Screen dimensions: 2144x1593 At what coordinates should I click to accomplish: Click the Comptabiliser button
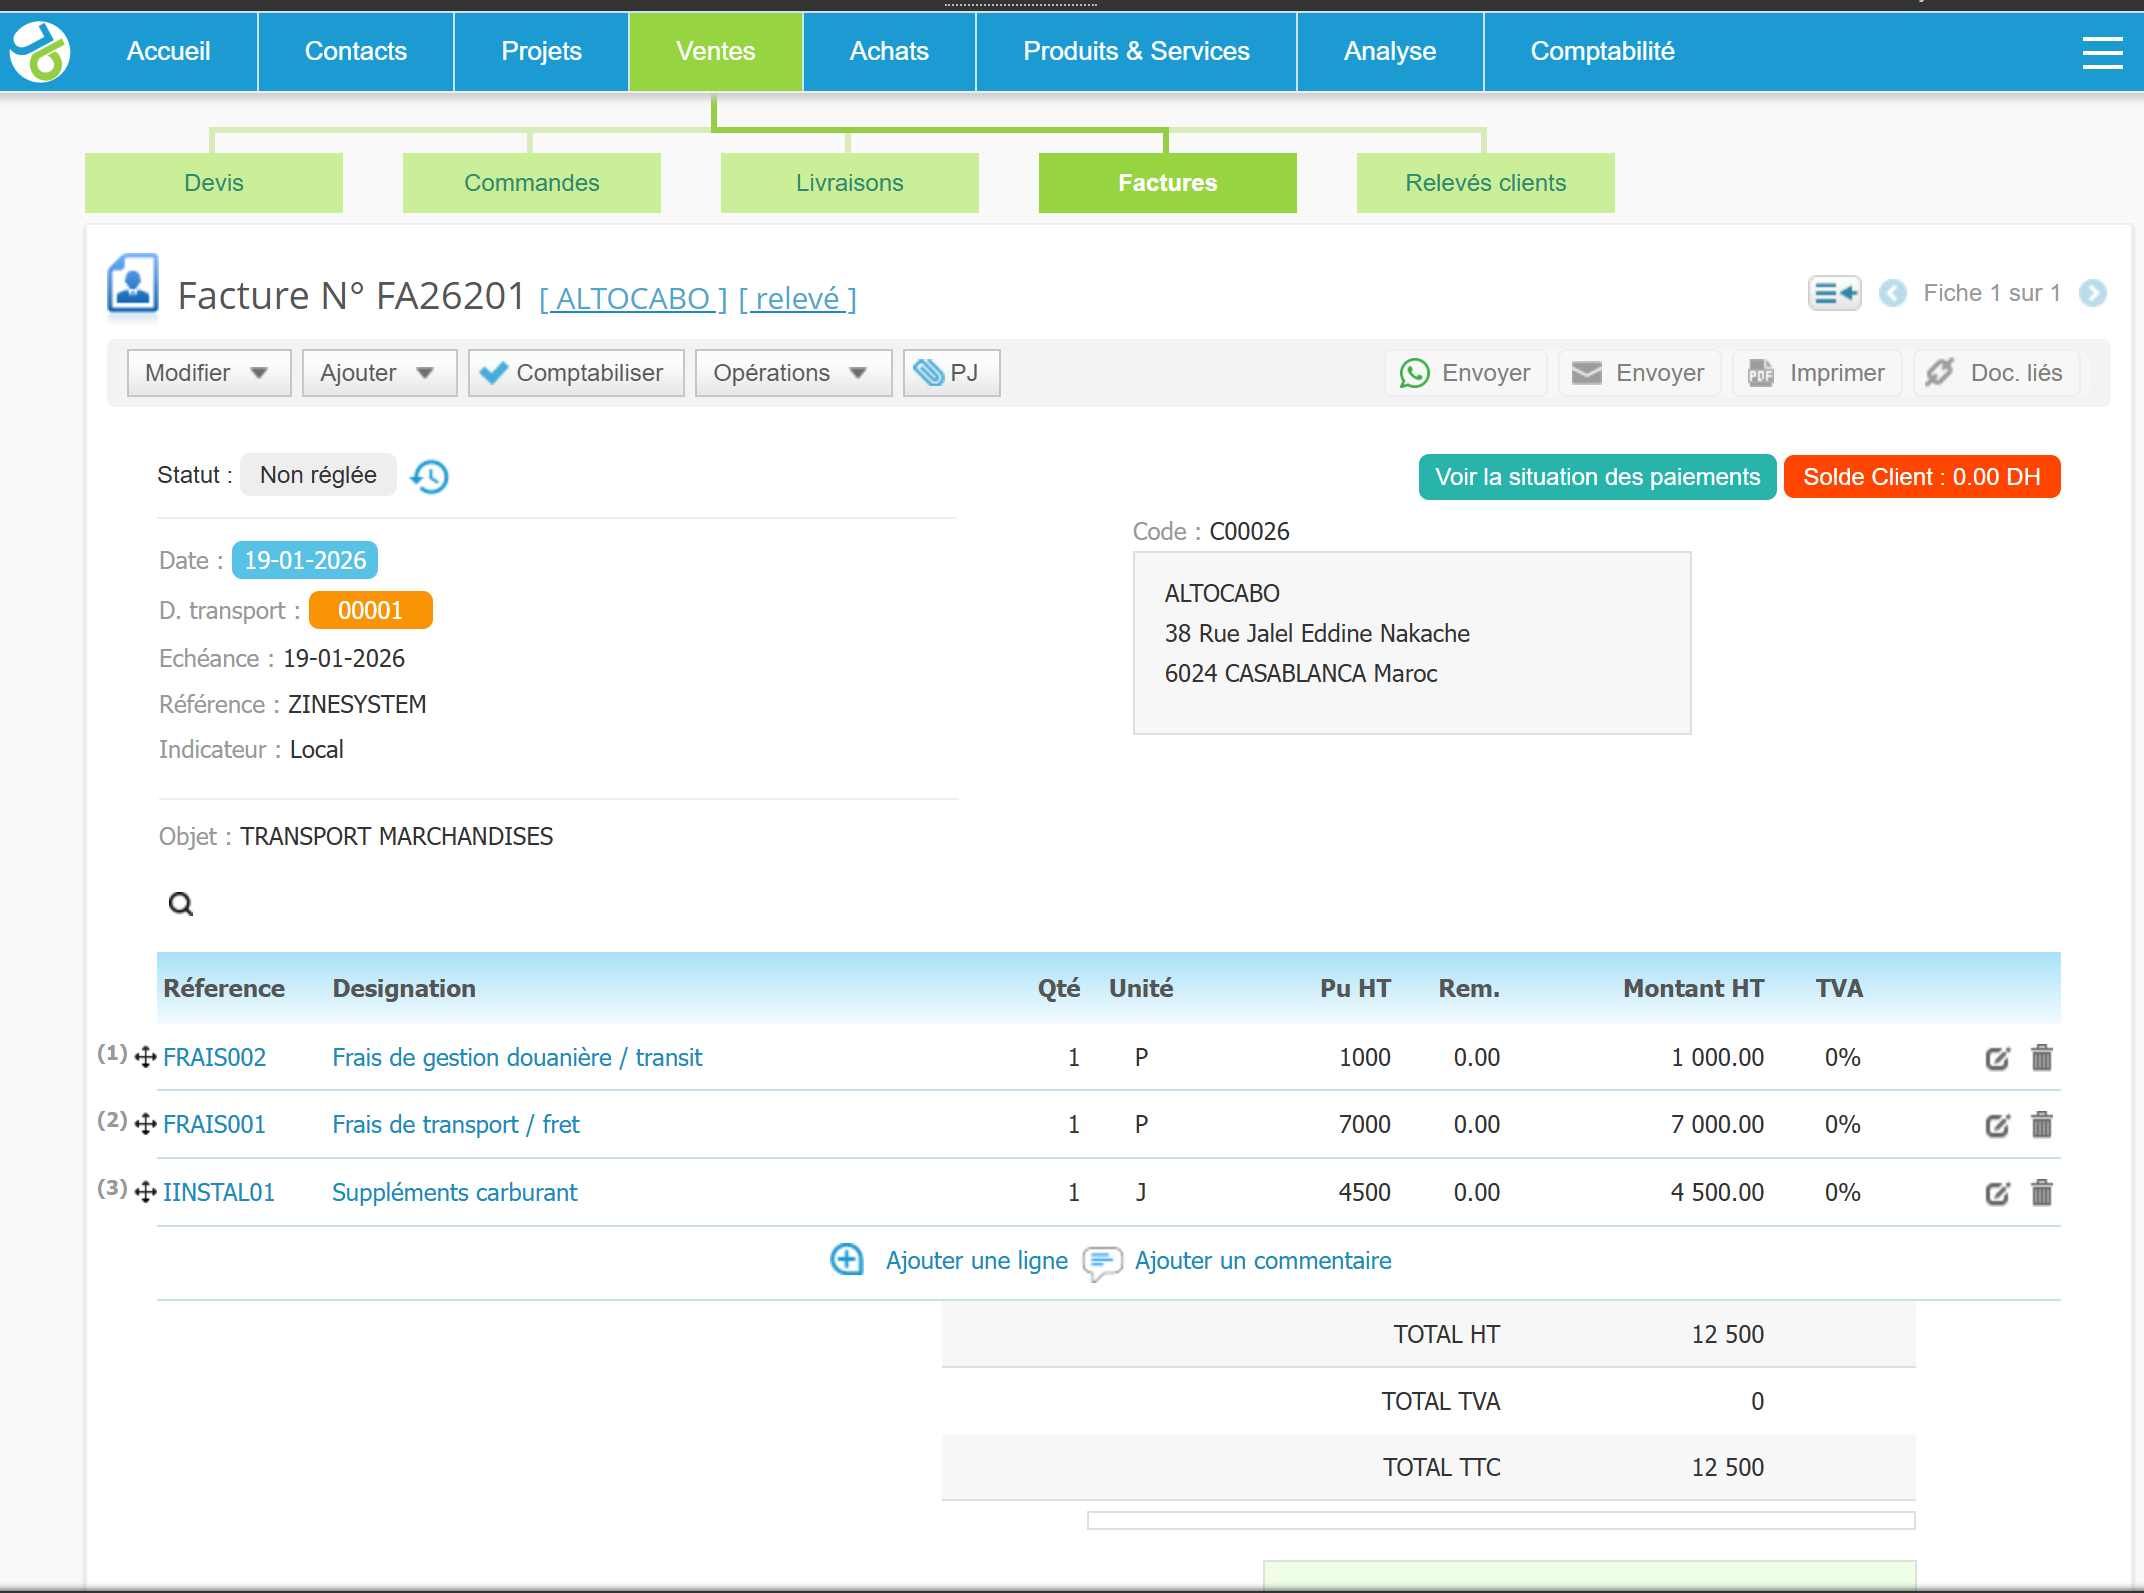click(x=575, y=373)
